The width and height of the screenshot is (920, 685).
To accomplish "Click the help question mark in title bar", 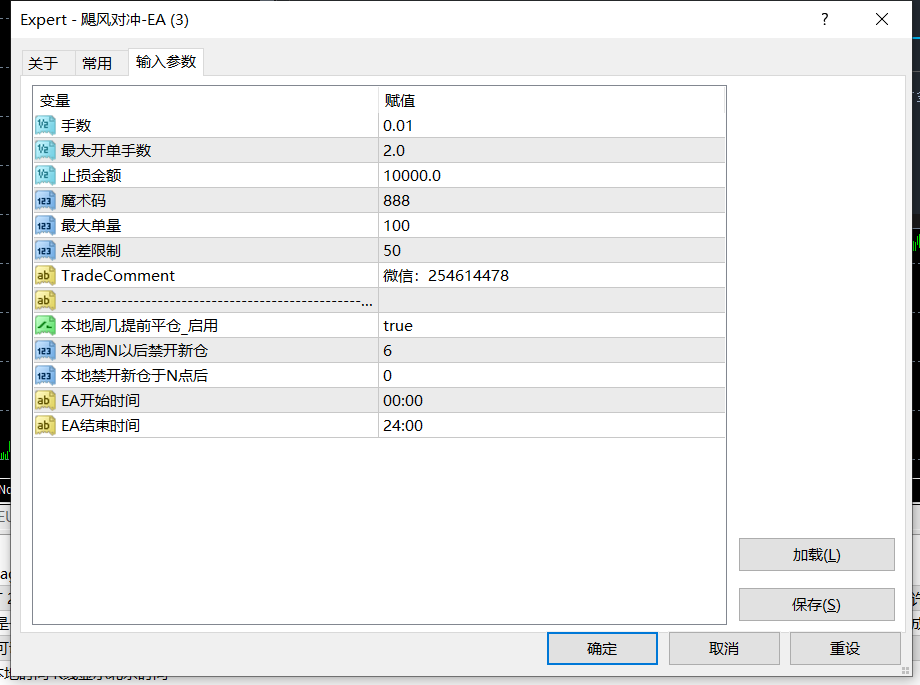I will (825, 19).
